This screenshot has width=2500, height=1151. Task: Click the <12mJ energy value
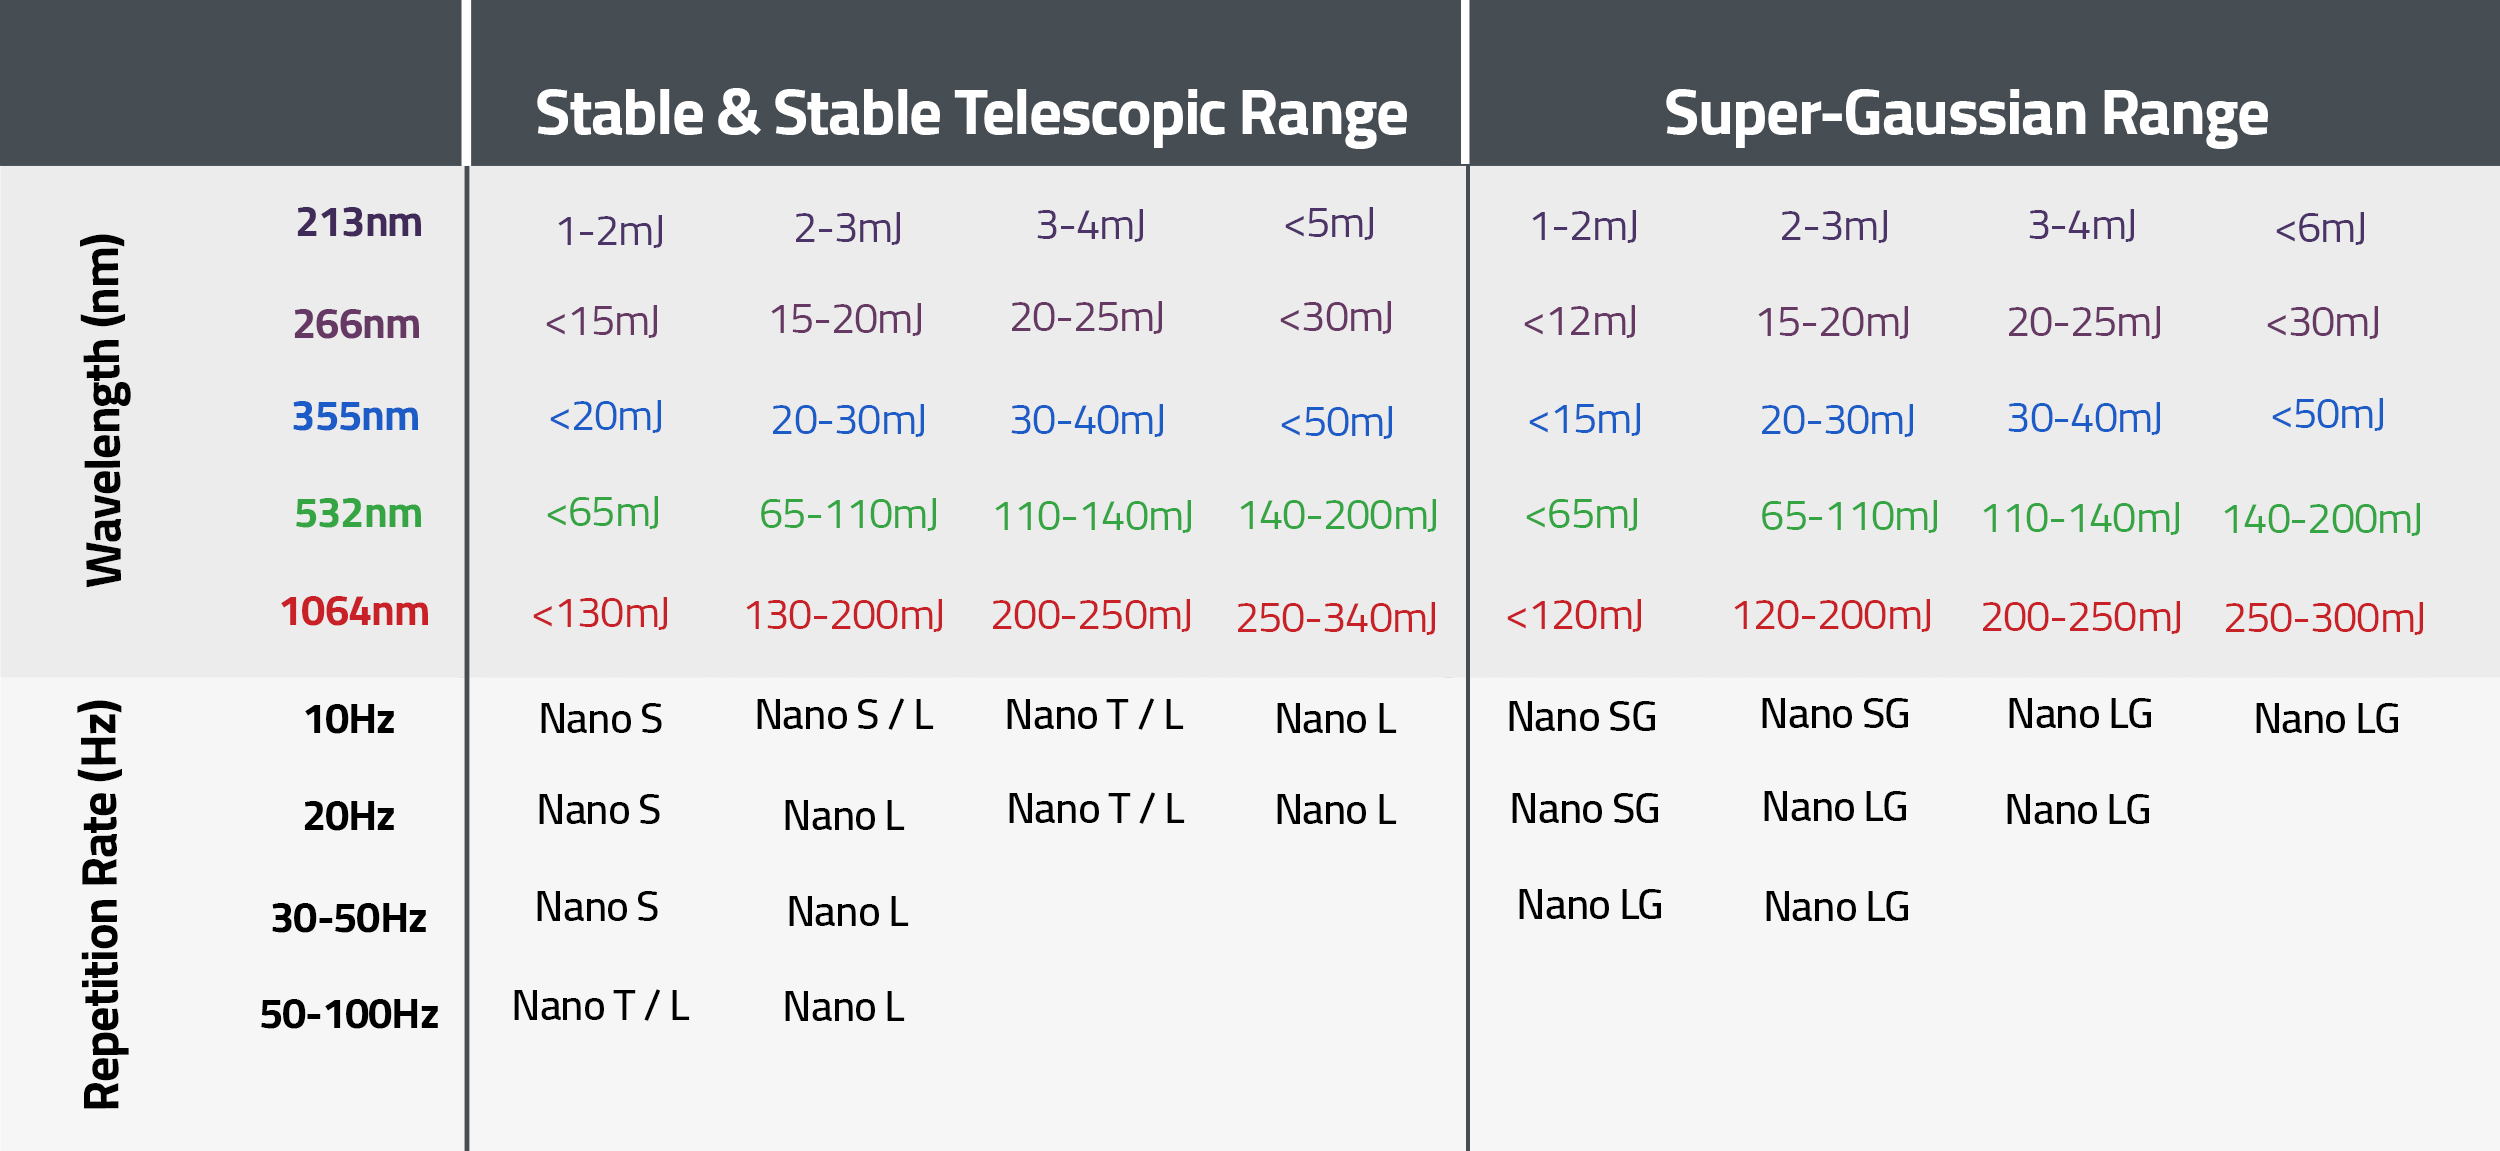click(x=1579, y=322)
